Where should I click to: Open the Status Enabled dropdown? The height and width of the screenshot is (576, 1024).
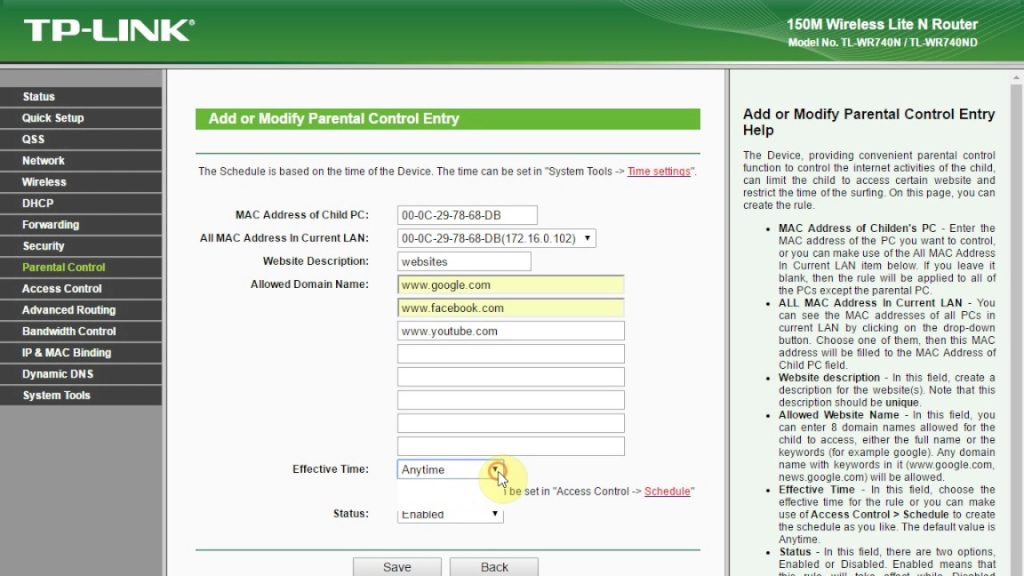click(x=451, y=514)
